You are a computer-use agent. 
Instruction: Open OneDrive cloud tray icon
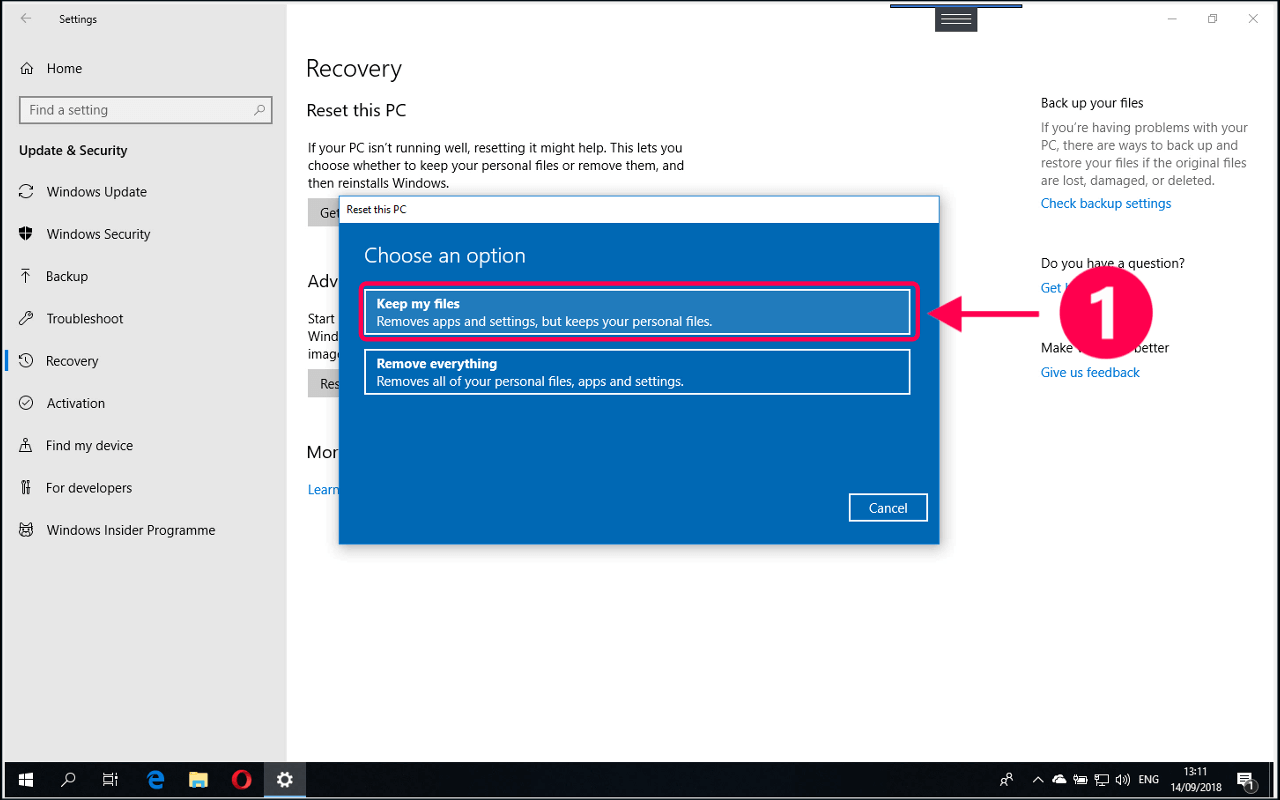coord(1059,780)
